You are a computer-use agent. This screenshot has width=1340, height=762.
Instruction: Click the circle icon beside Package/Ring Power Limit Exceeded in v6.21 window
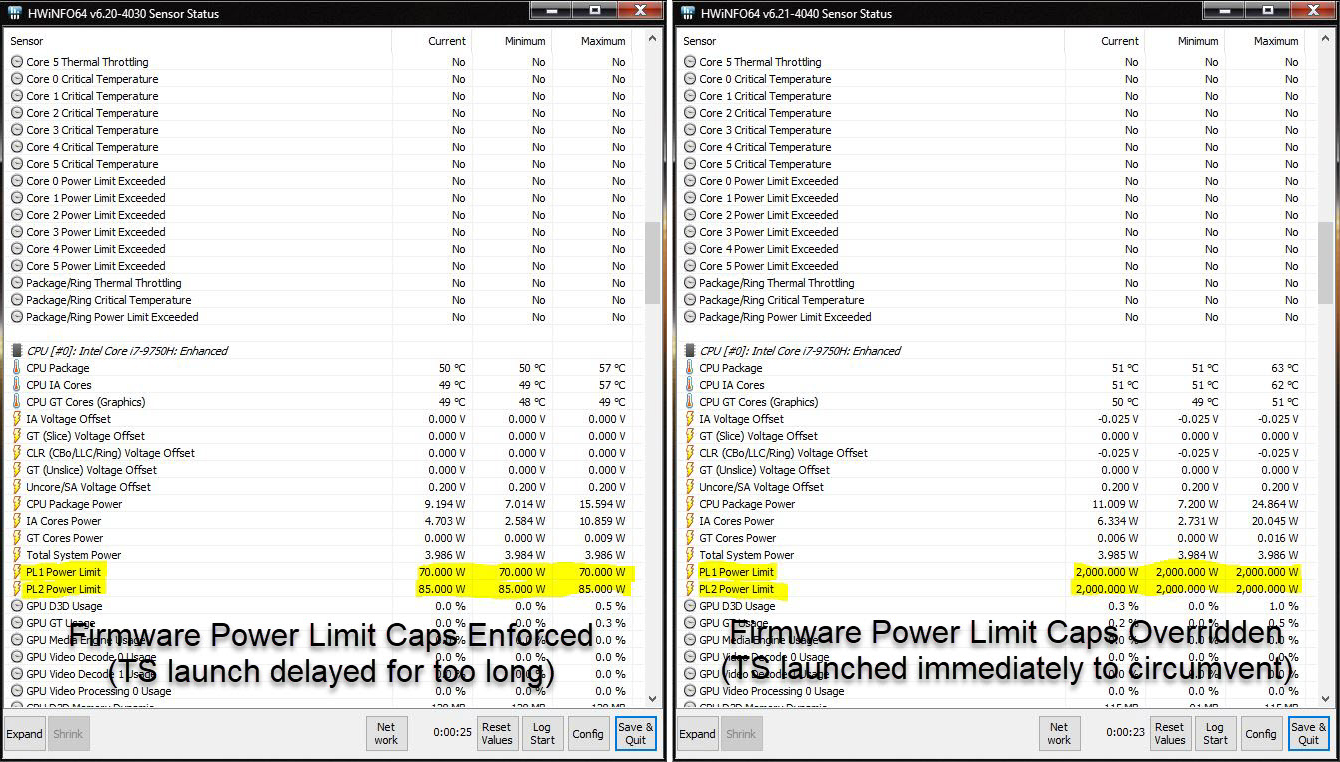(689, 317)
